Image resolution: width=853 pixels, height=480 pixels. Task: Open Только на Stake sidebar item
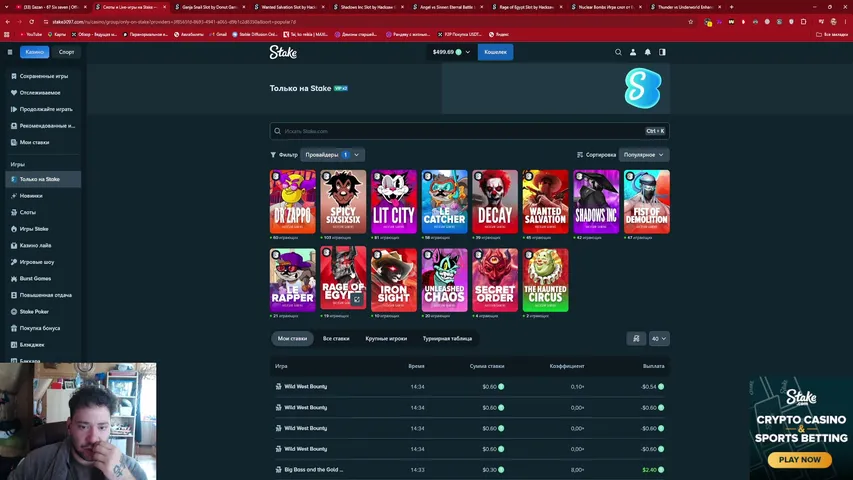(x=43, y=179)
